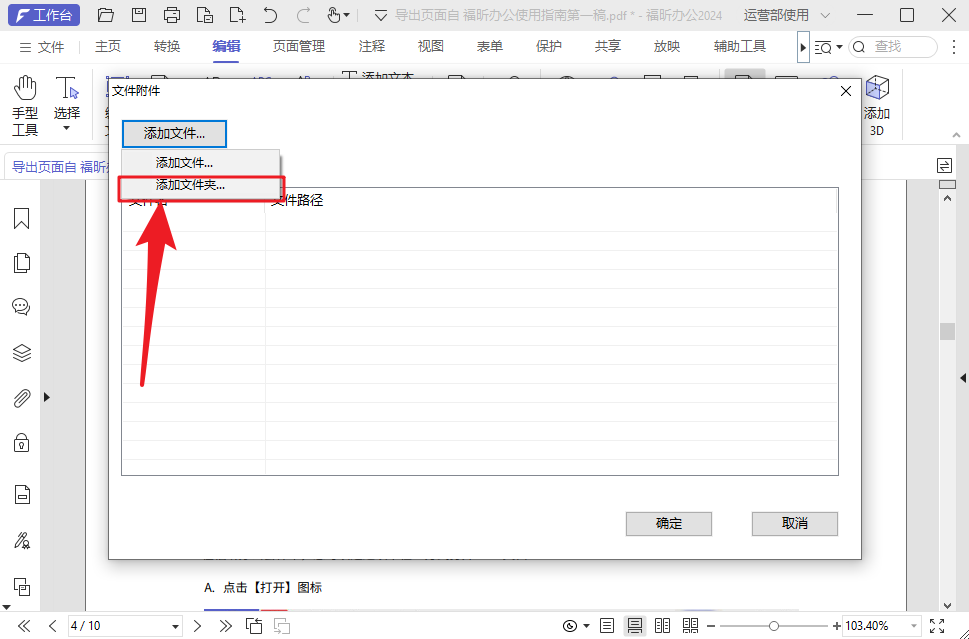
Task: Click the save floppy disk icon
Action: tap(139, 15)
